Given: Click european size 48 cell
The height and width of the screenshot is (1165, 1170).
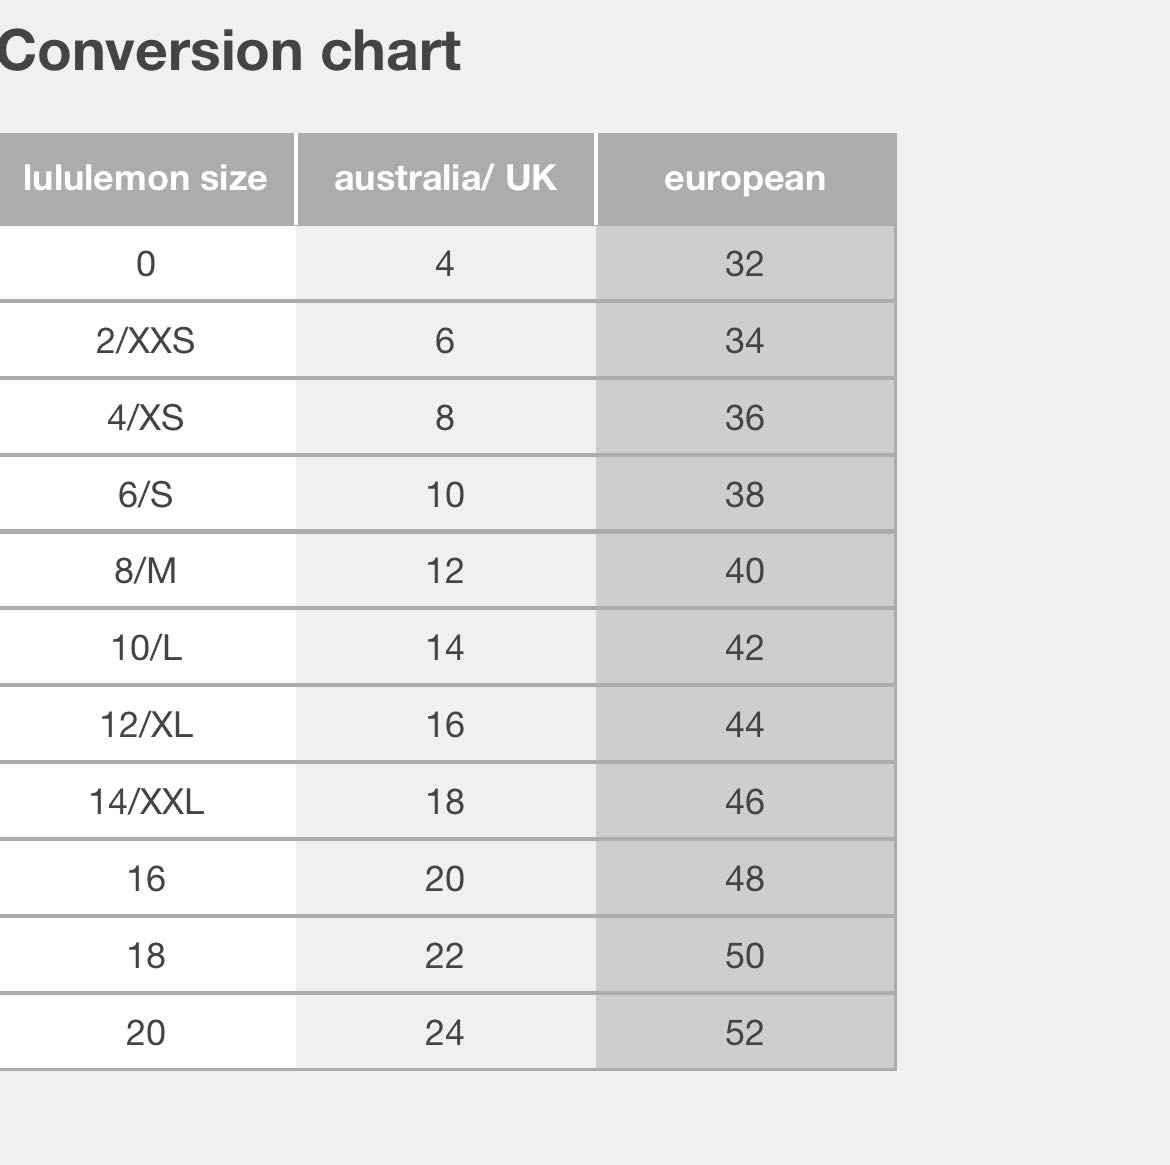Looking at the screenshot, I should point(745,878).
